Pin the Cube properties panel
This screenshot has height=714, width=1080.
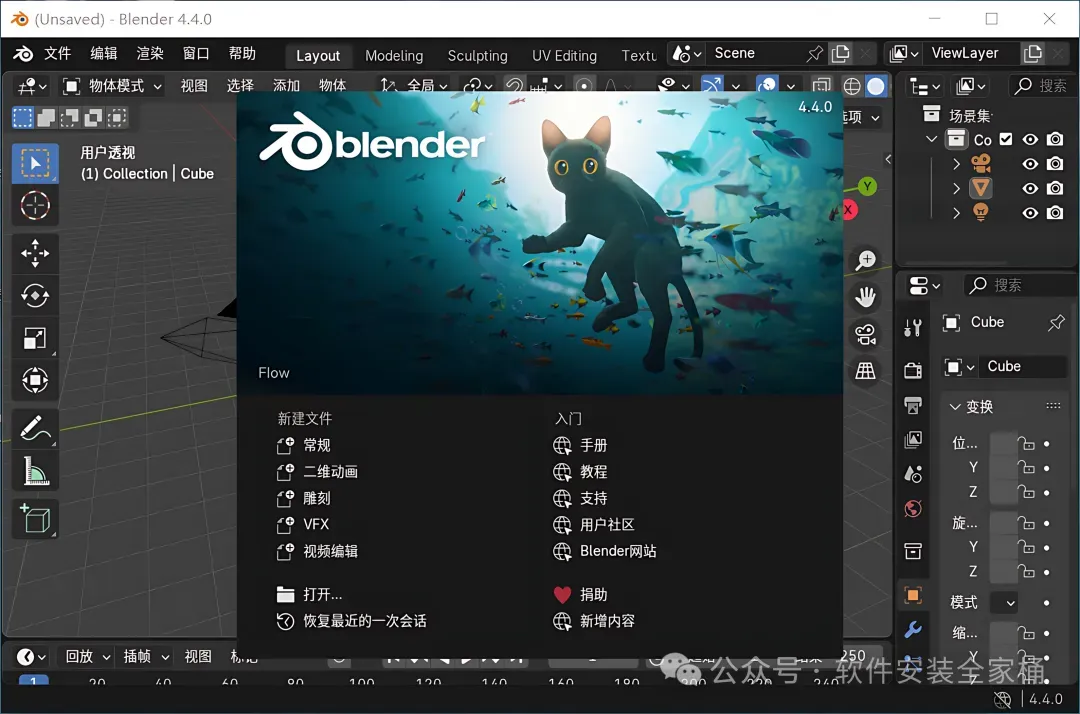[x=1056, y=322]
